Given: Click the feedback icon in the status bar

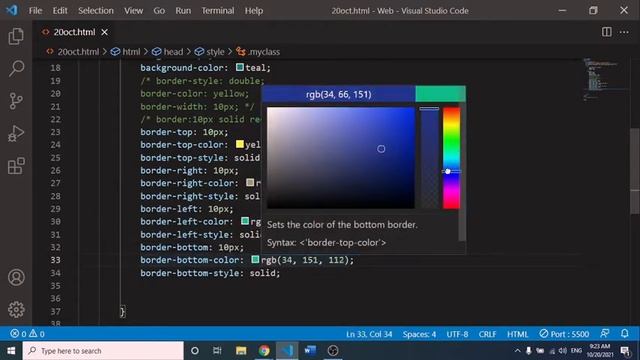Looking at the screenshot, I should pos(605,333).
